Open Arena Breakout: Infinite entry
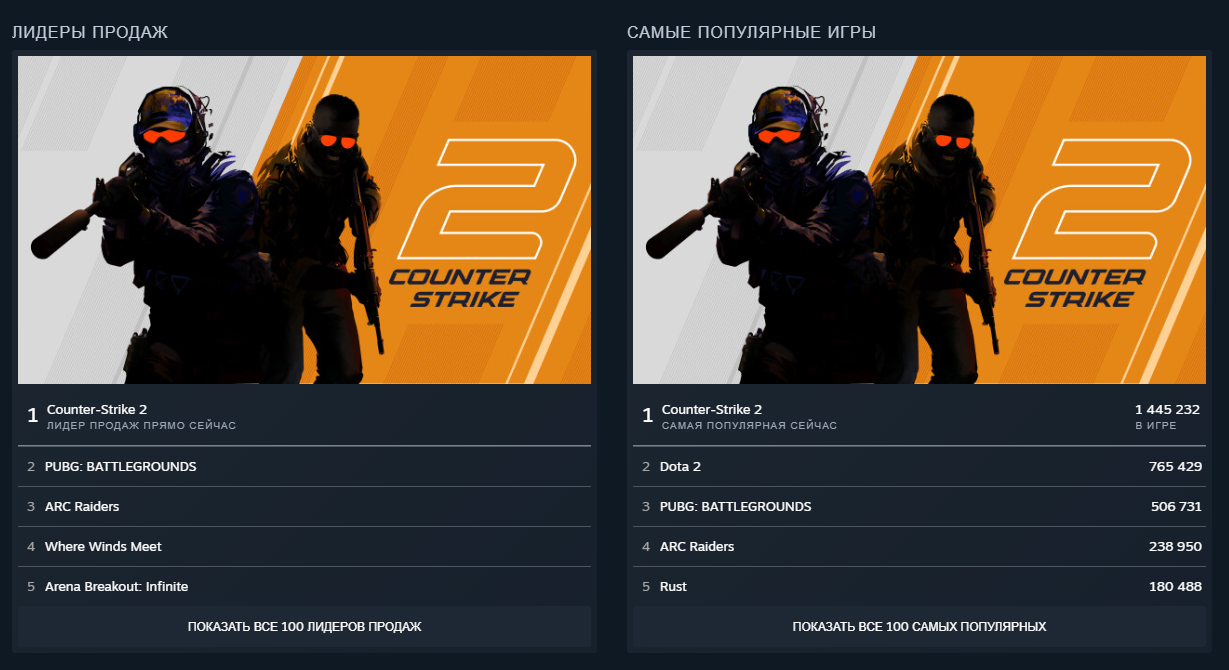This screenshot has width=1229, height=670. [x=304, y=587]
